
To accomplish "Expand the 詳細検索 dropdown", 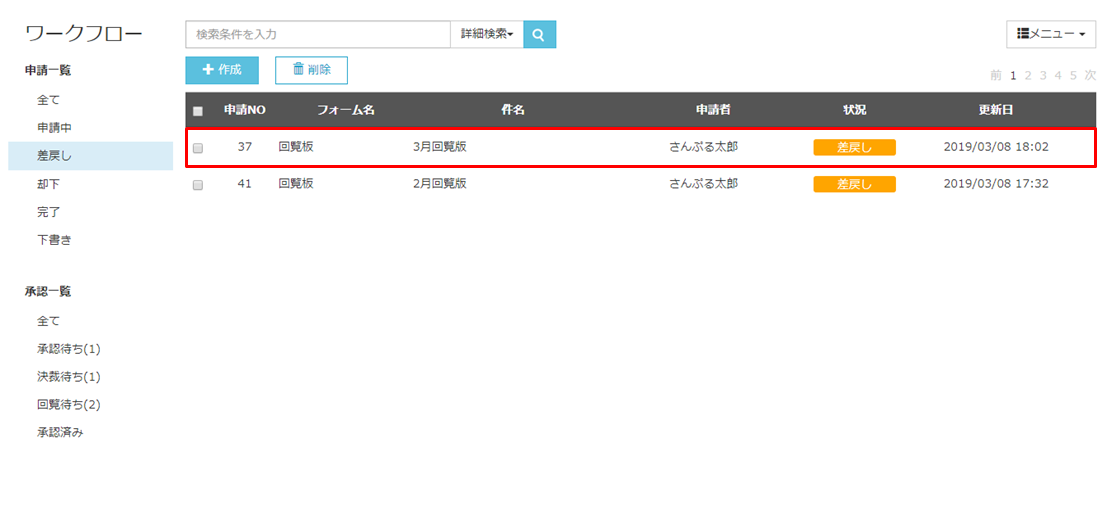I will [487, 34].
